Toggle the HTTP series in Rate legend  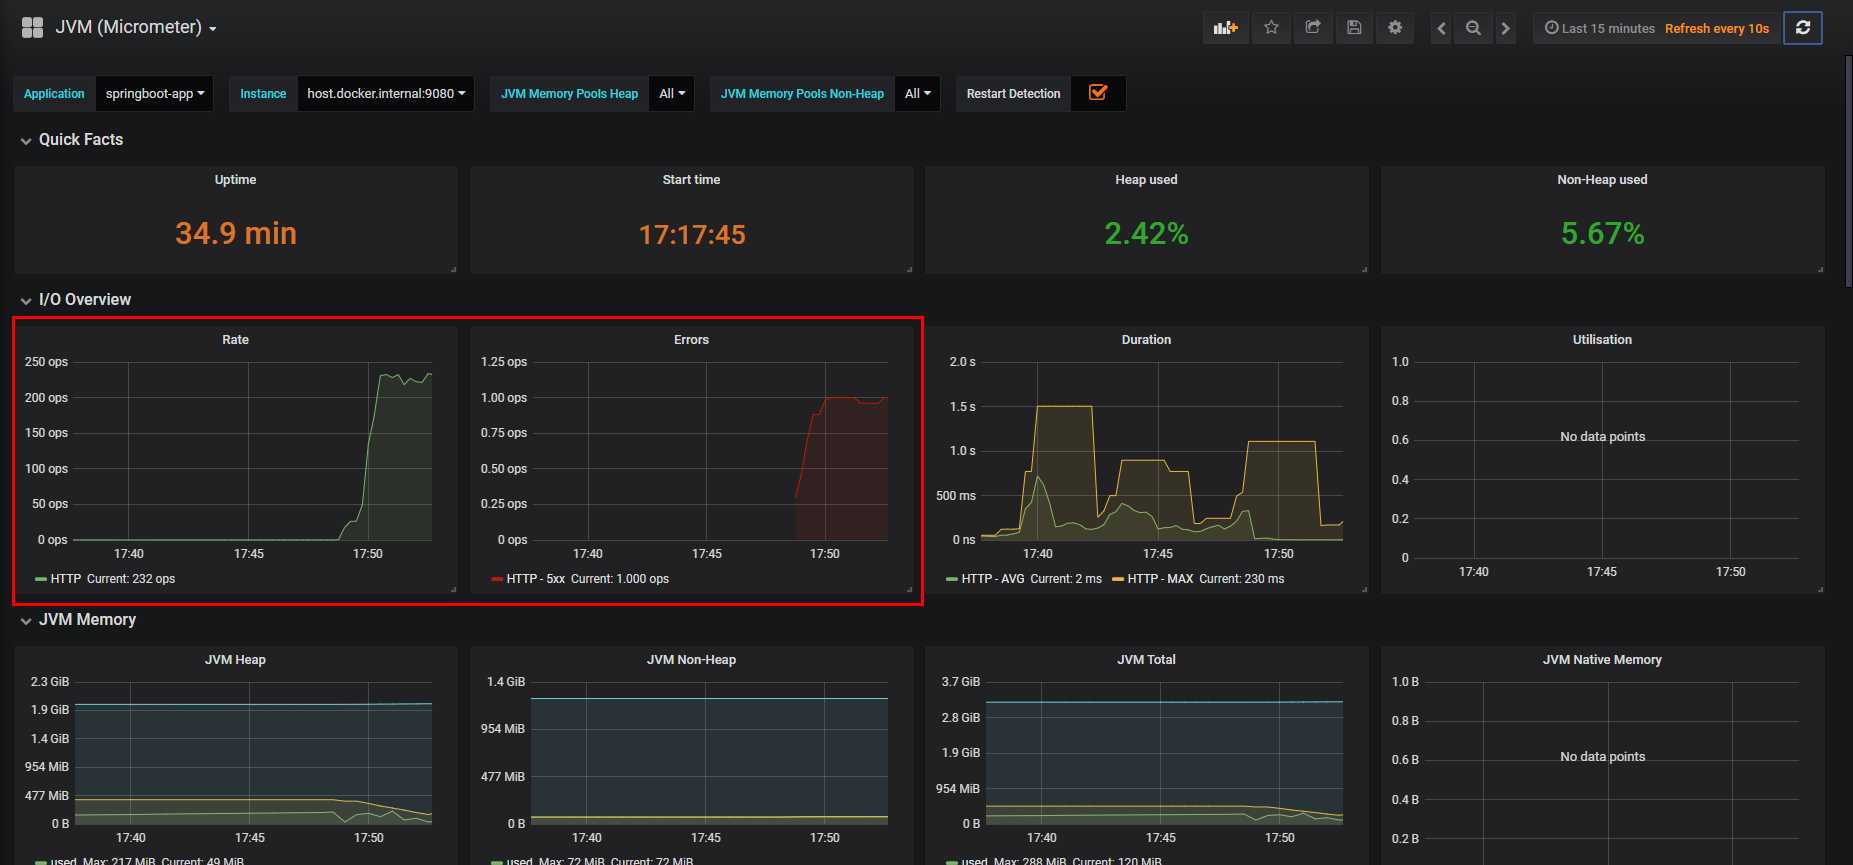click(66, 579)
